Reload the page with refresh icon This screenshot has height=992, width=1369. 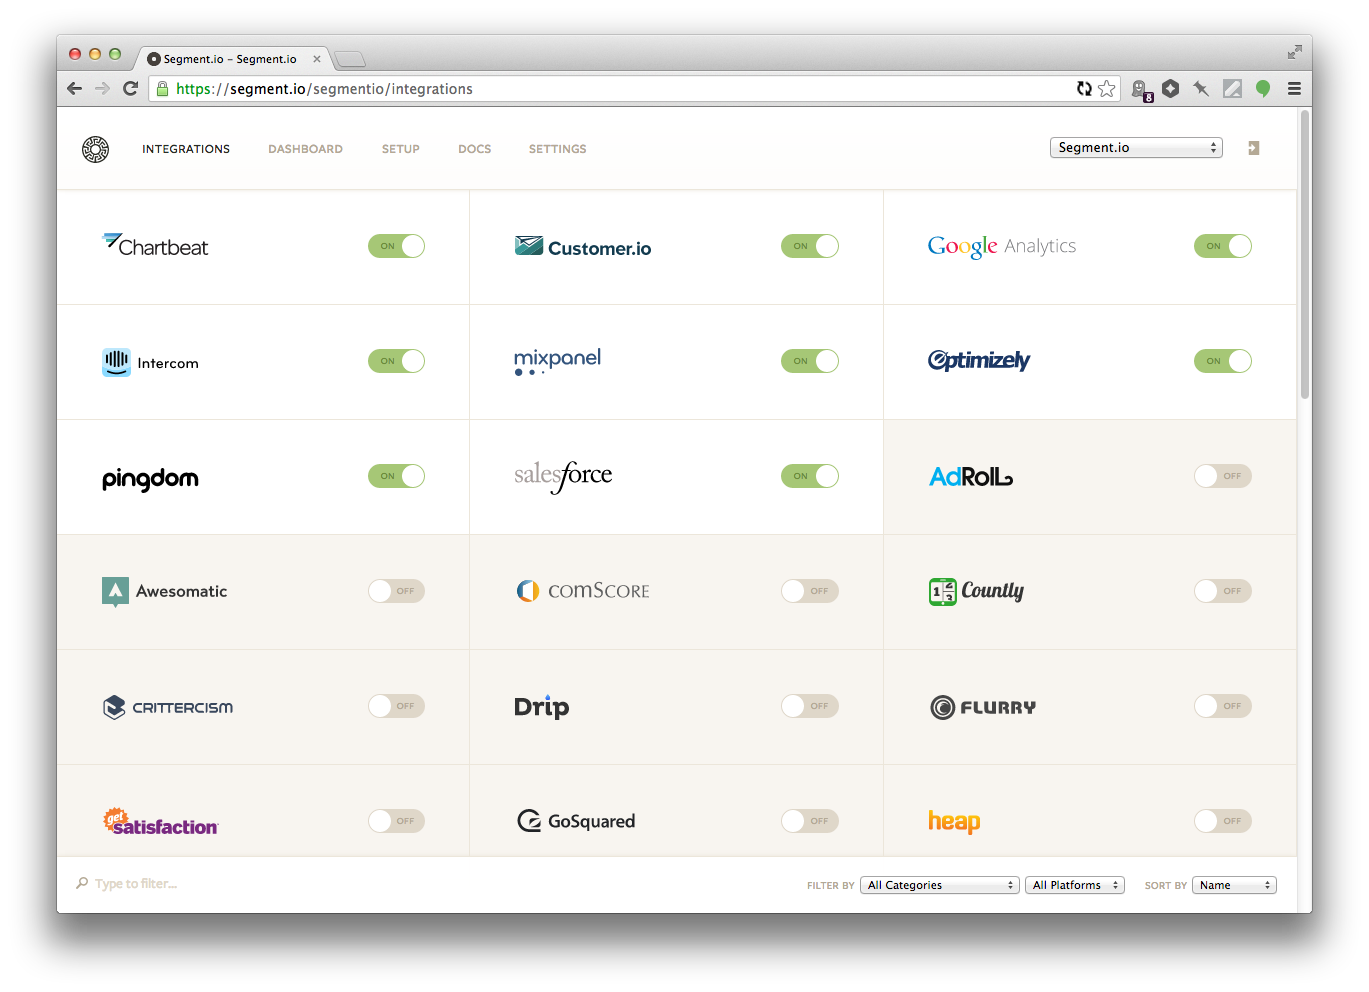130,88
